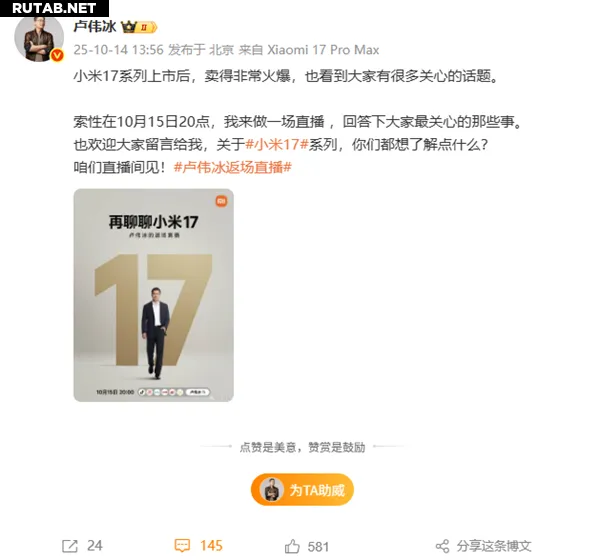
Task: Open the #小米17# hashtag topic
Action: (x=277, y=144)
